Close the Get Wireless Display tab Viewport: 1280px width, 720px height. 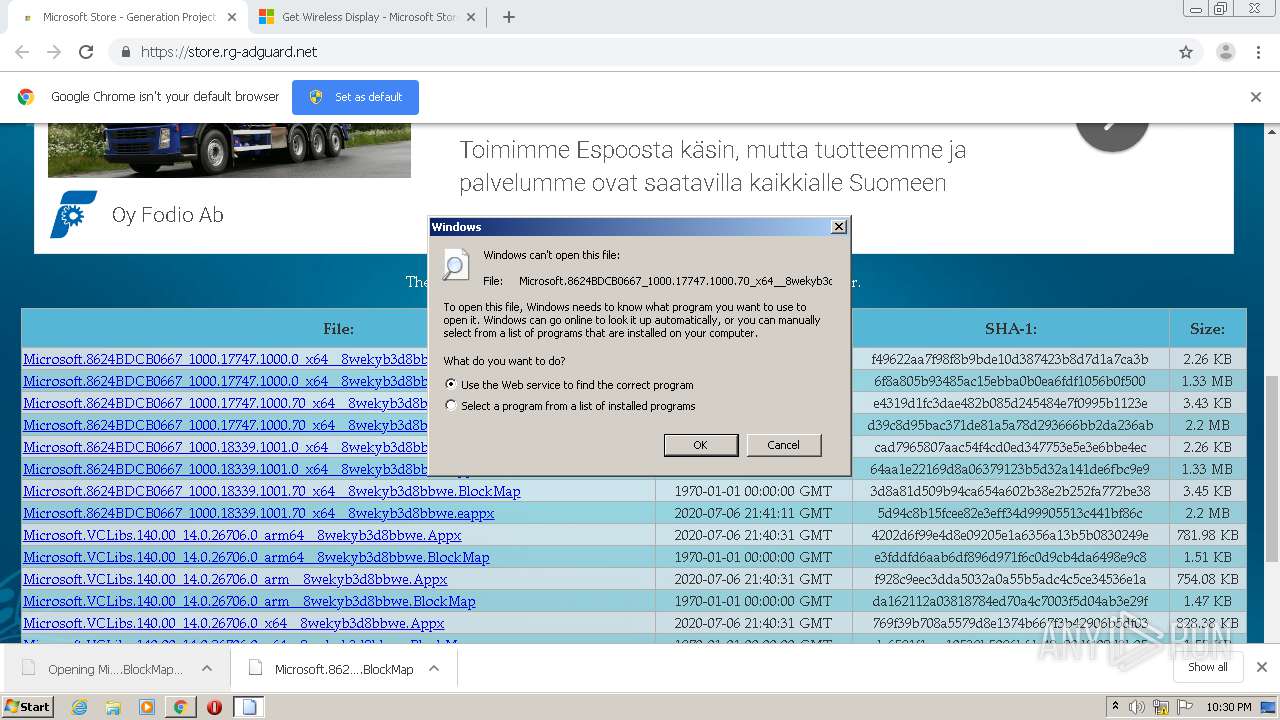(473, 17)
